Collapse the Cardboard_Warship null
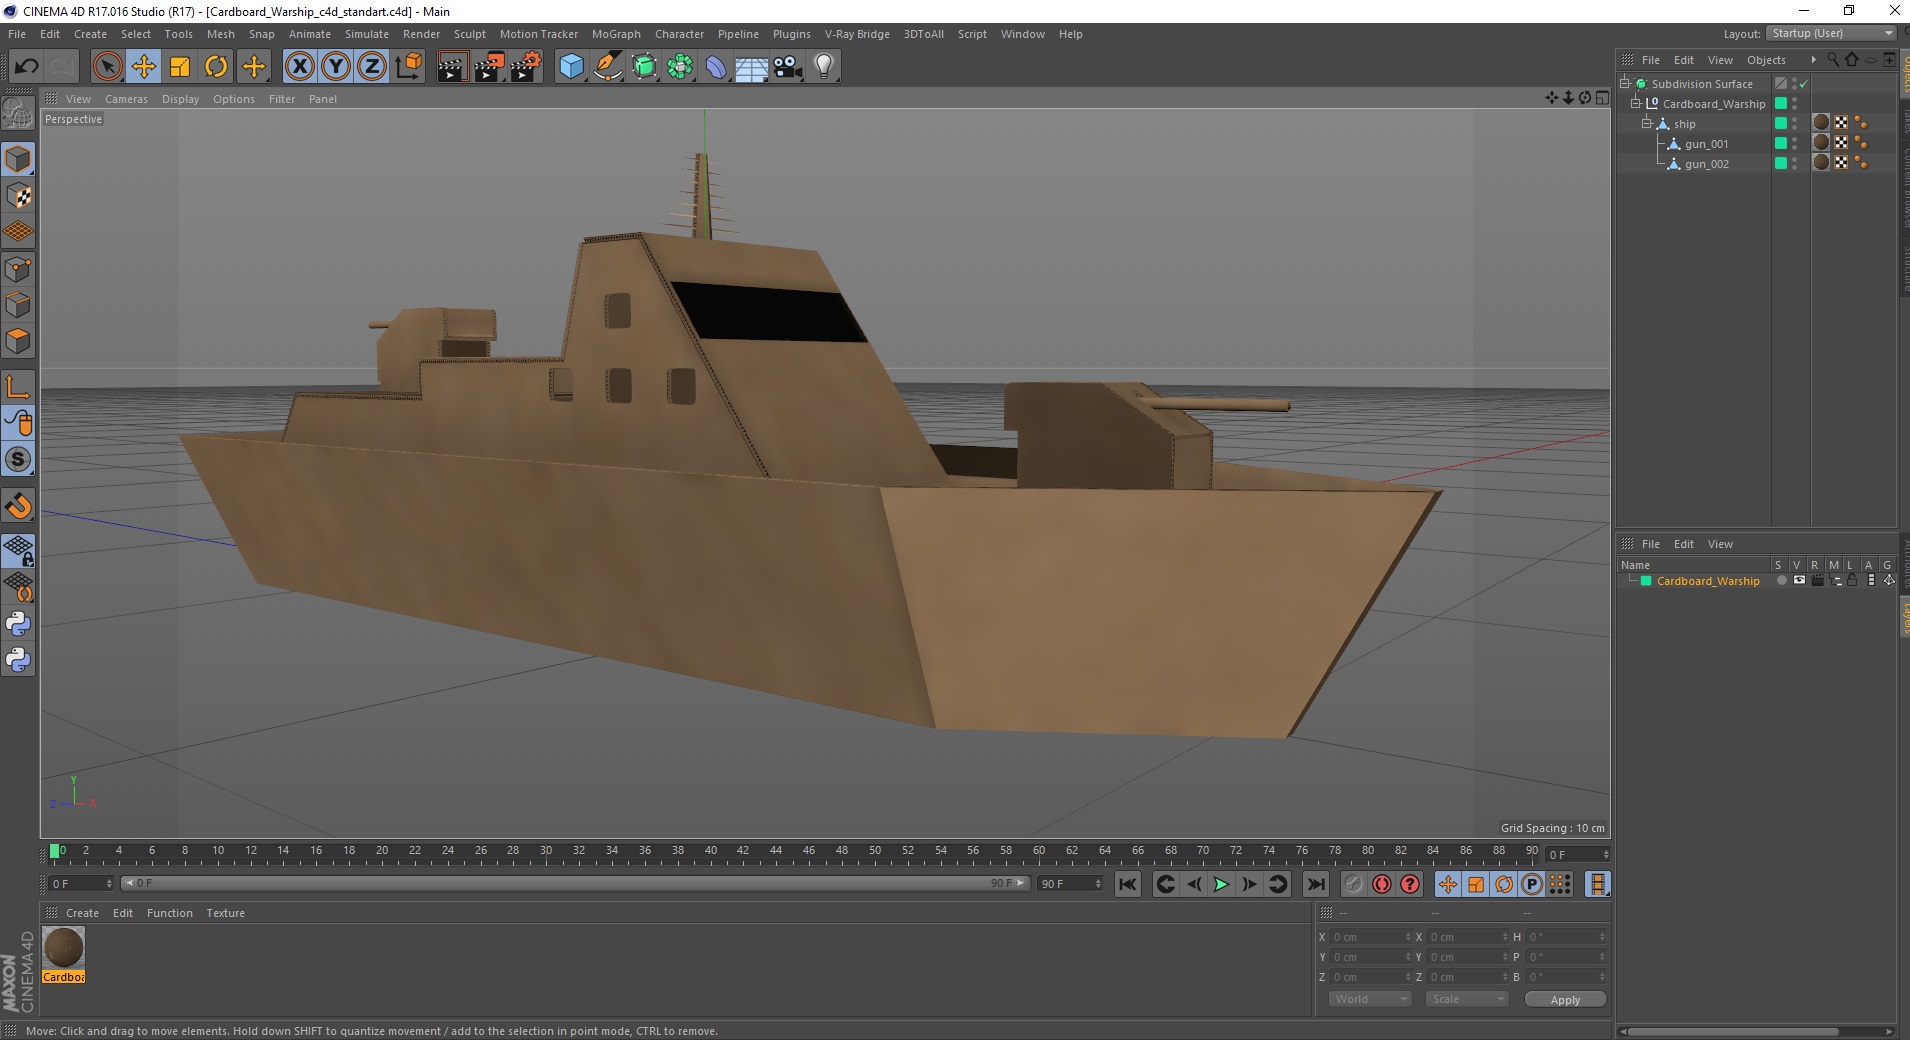 coord(1636,103)
